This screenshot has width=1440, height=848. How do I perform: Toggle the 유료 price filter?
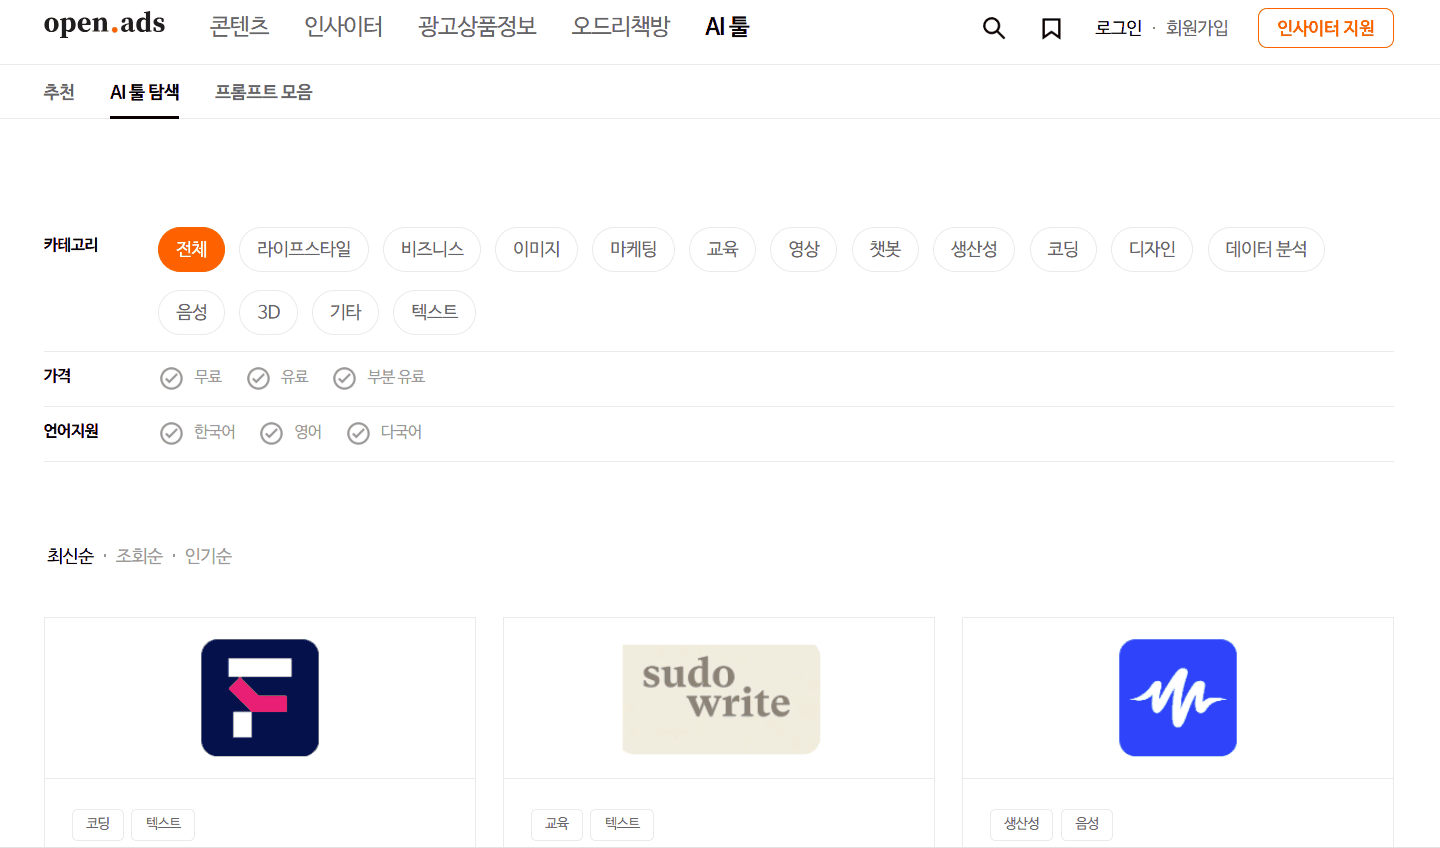pyautogui.click(x=278, y=377)
